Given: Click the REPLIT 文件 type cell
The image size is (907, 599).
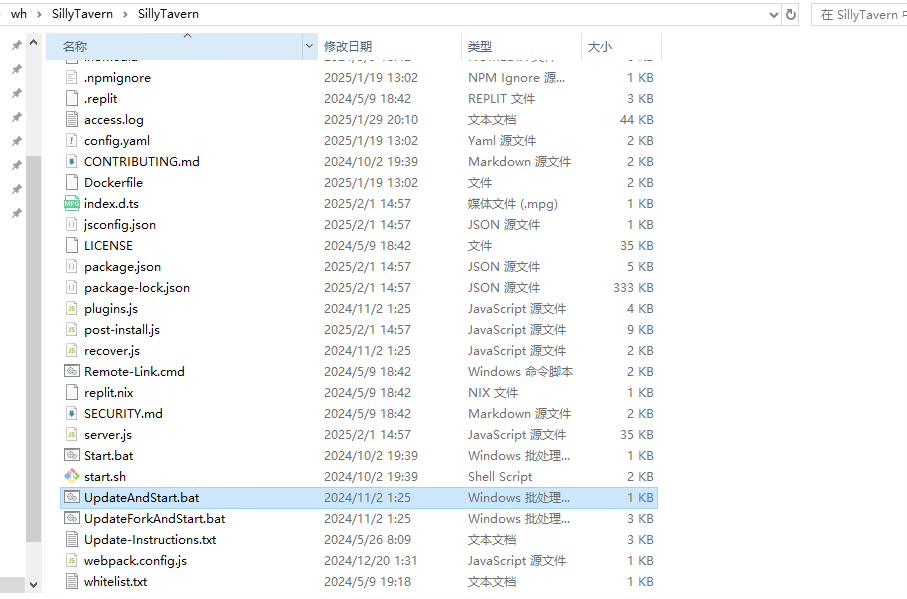Looking at the screenshot, I should tap(502, 98).
